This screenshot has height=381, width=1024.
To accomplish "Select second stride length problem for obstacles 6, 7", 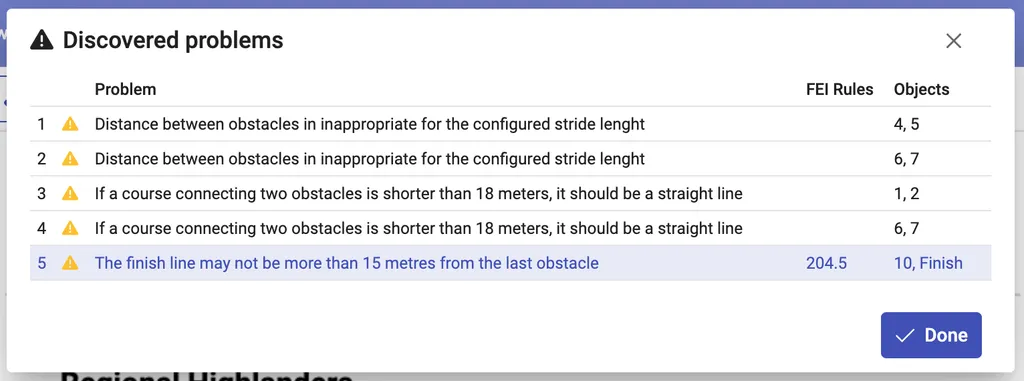I will pos(510,159).
